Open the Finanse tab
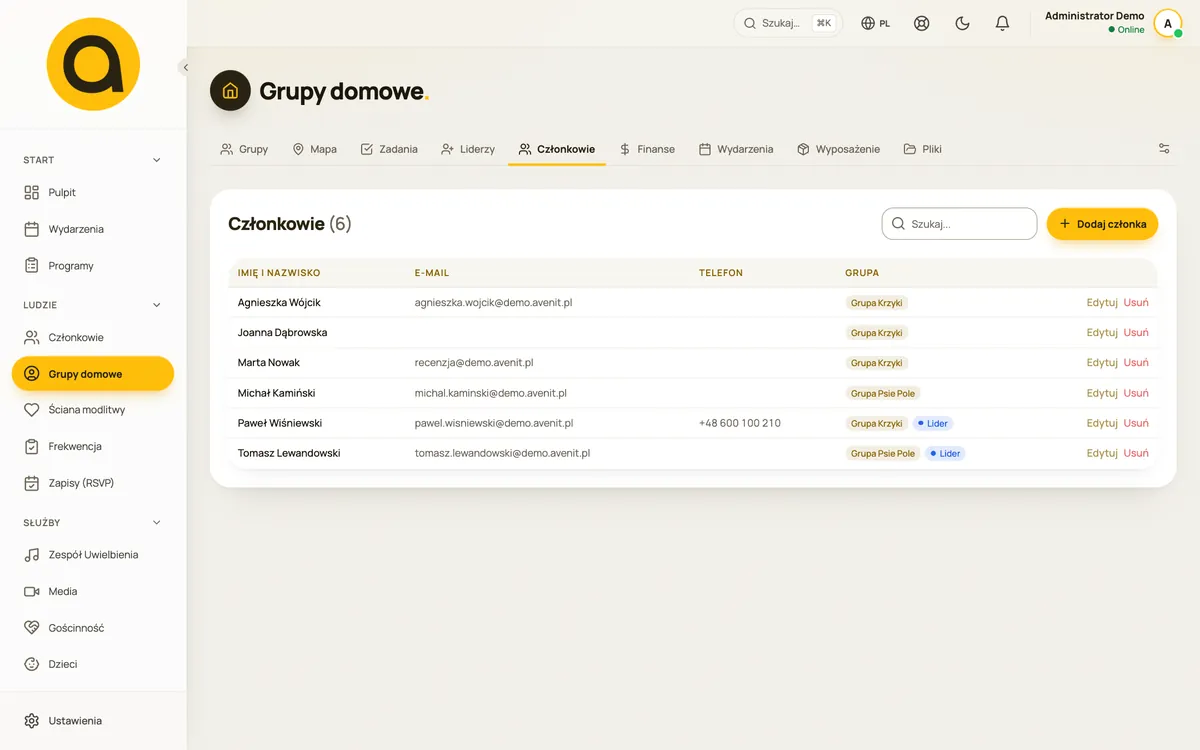The width and height of the screenshot is (1200, 750). [647, 149]
